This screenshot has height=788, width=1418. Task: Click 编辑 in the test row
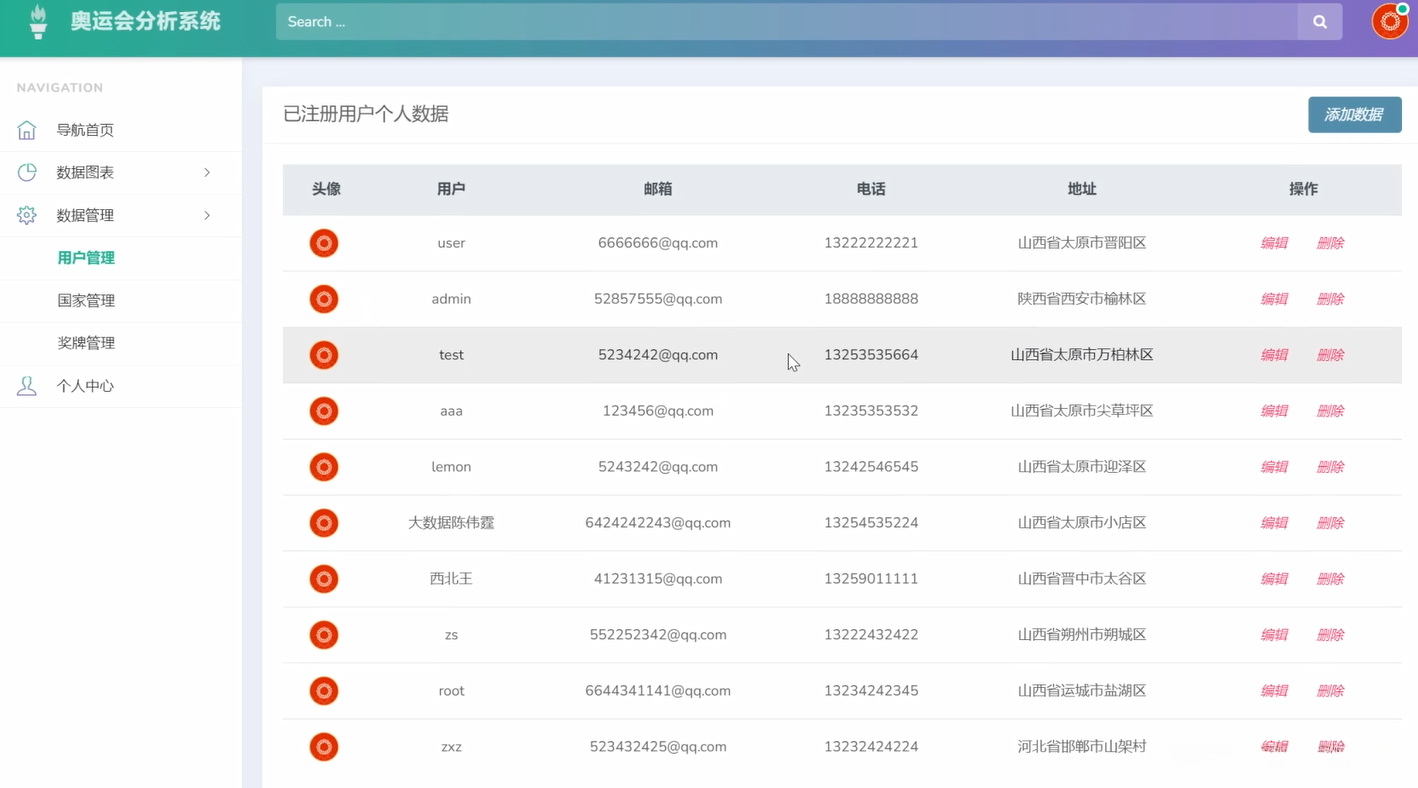click(x=1274, y=355)
